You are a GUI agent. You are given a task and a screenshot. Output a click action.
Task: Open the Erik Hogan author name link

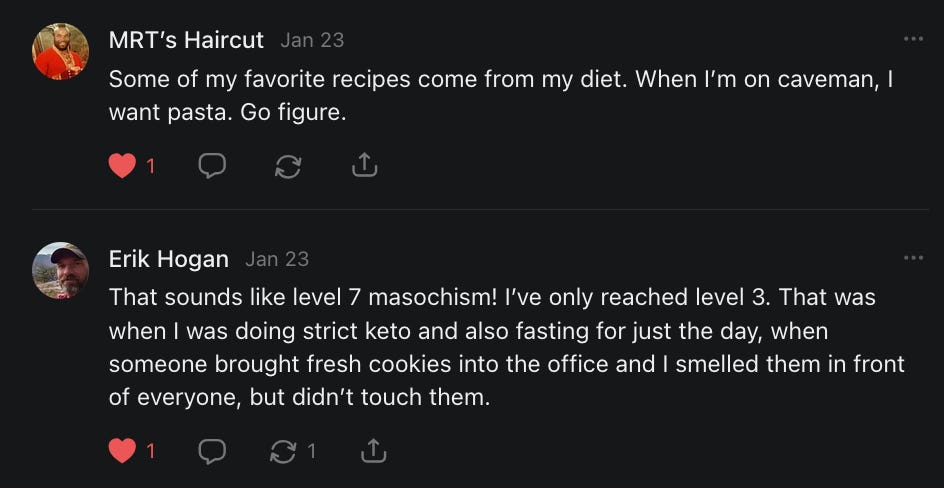click(168, 259)
